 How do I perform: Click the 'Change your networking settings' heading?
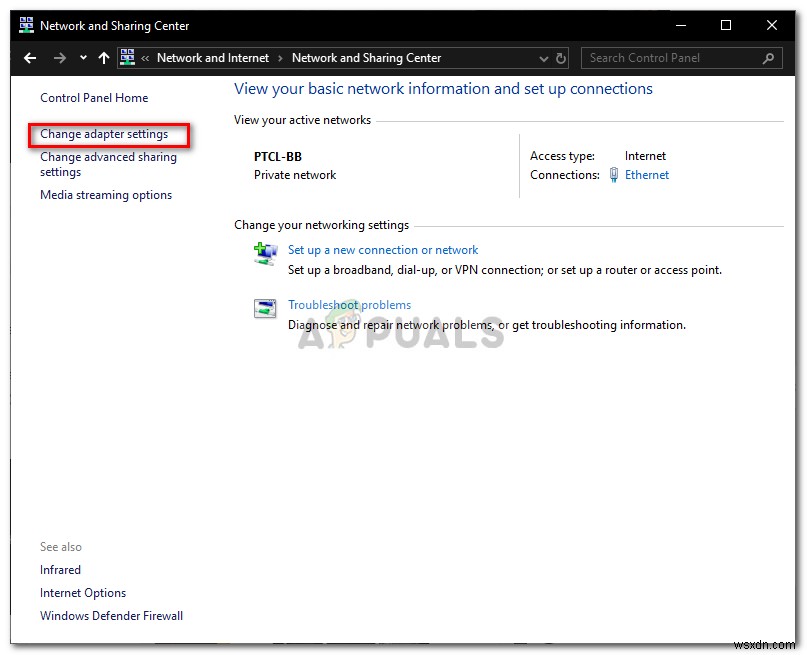click(x=322, y=225)
